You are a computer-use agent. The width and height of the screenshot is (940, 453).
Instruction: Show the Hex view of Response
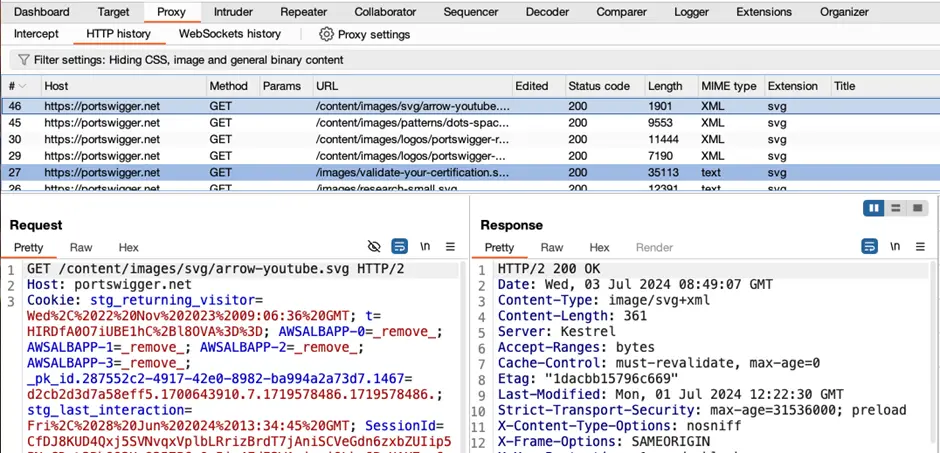599,247
